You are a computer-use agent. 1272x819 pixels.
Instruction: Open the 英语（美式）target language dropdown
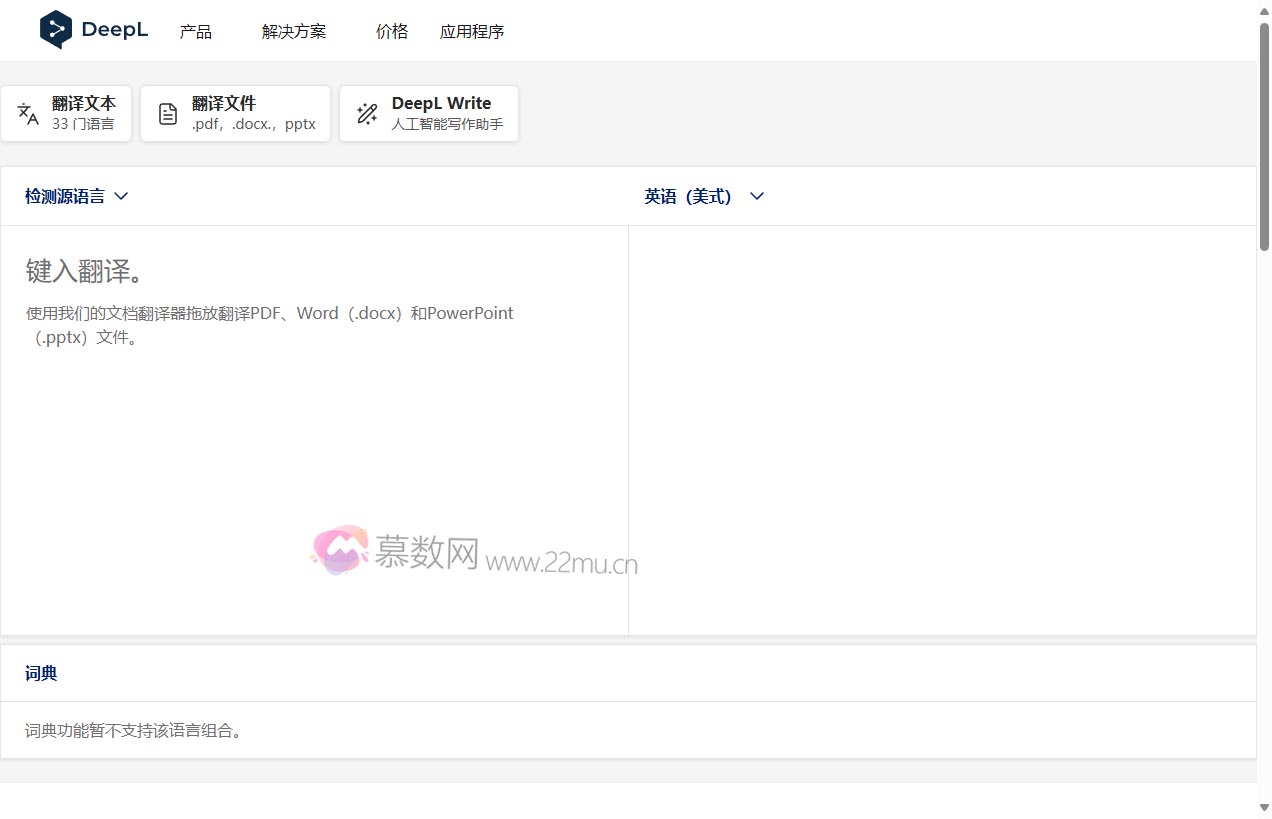click(x=689, y=196)
